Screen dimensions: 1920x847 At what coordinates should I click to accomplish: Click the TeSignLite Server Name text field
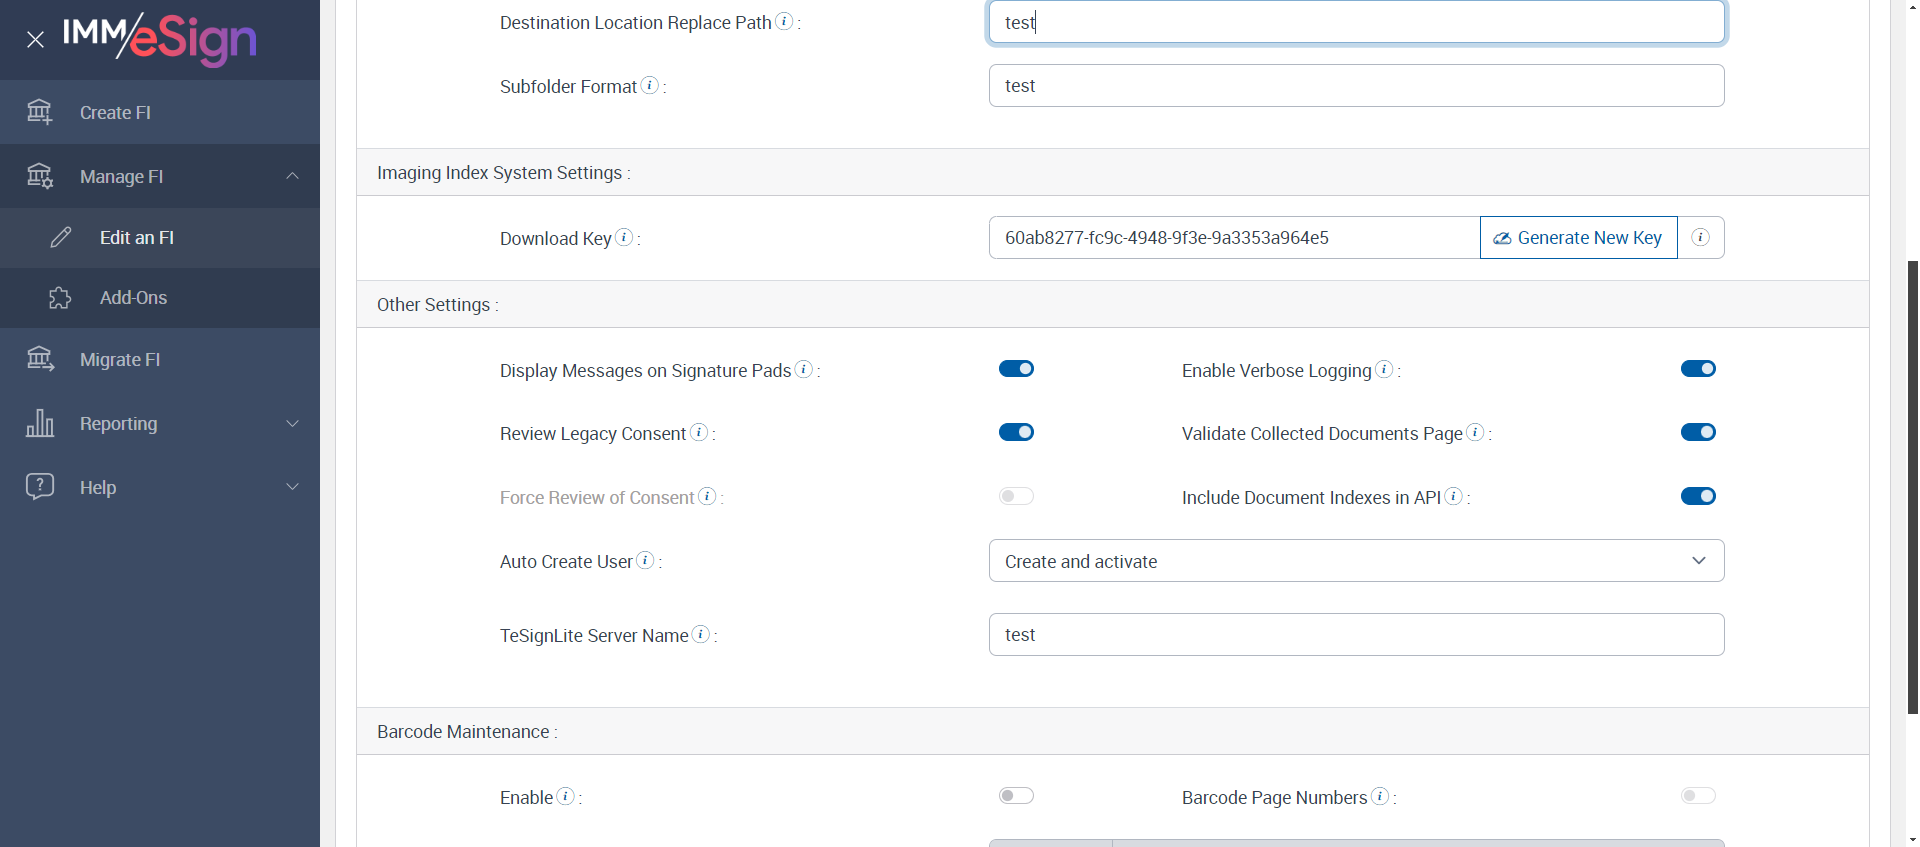click(1356, 635)
